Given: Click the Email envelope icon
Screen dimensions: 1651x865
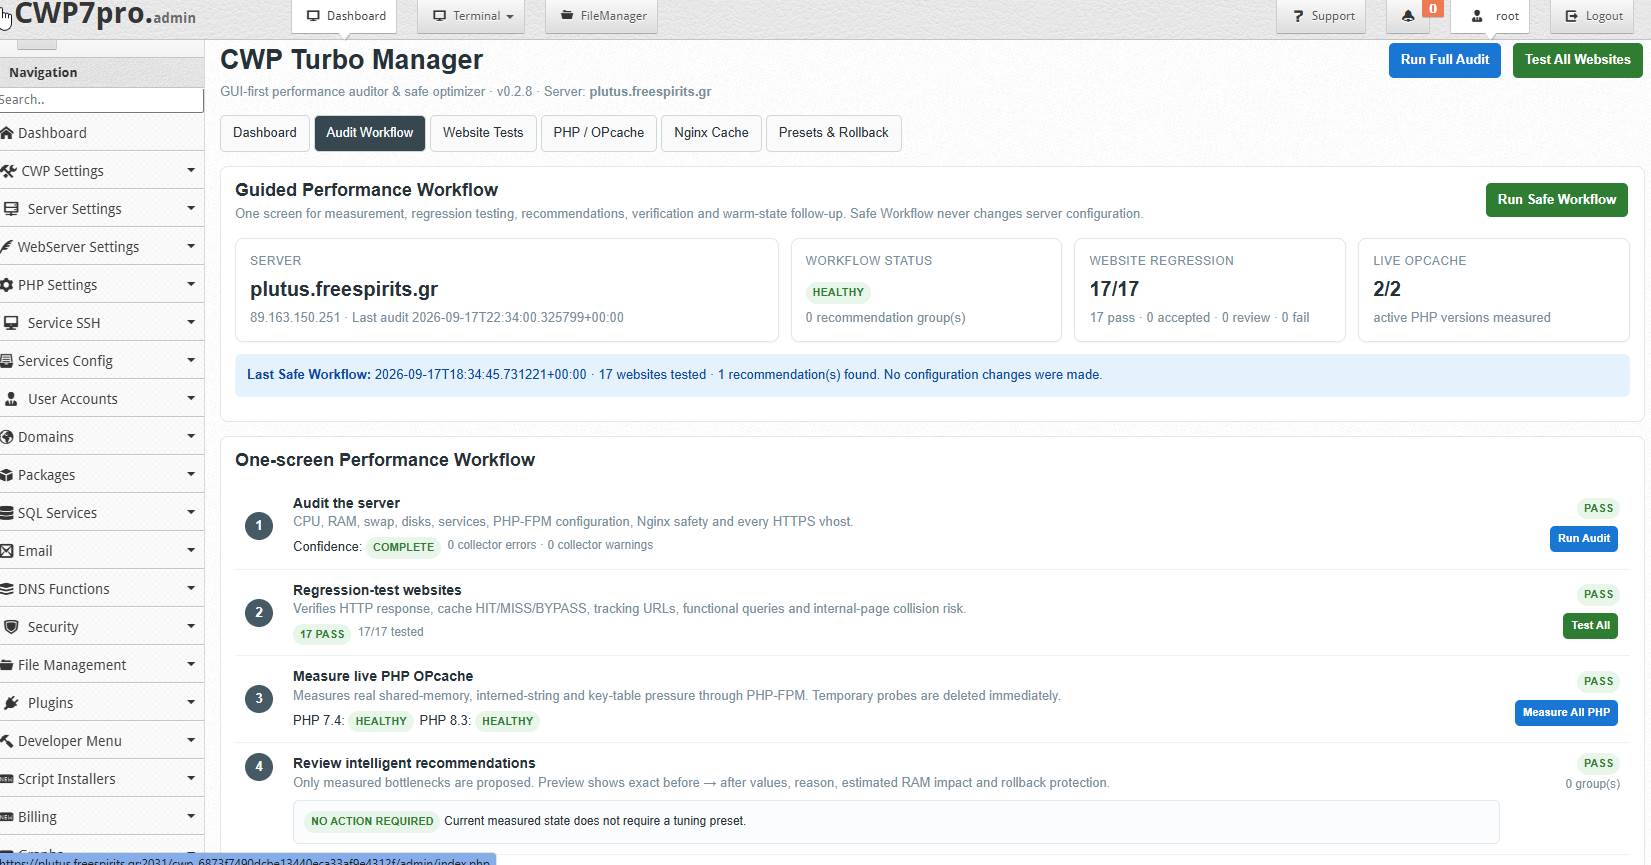Looking at the screenshot, I should pyautogui.click(x=7, y=551).
